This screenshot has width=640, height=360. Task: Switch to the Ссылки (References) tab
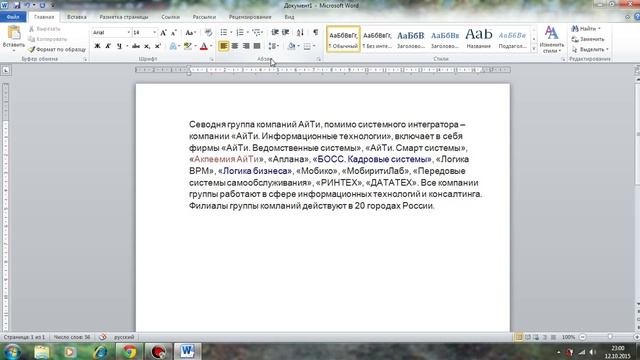tap(170, 17)
